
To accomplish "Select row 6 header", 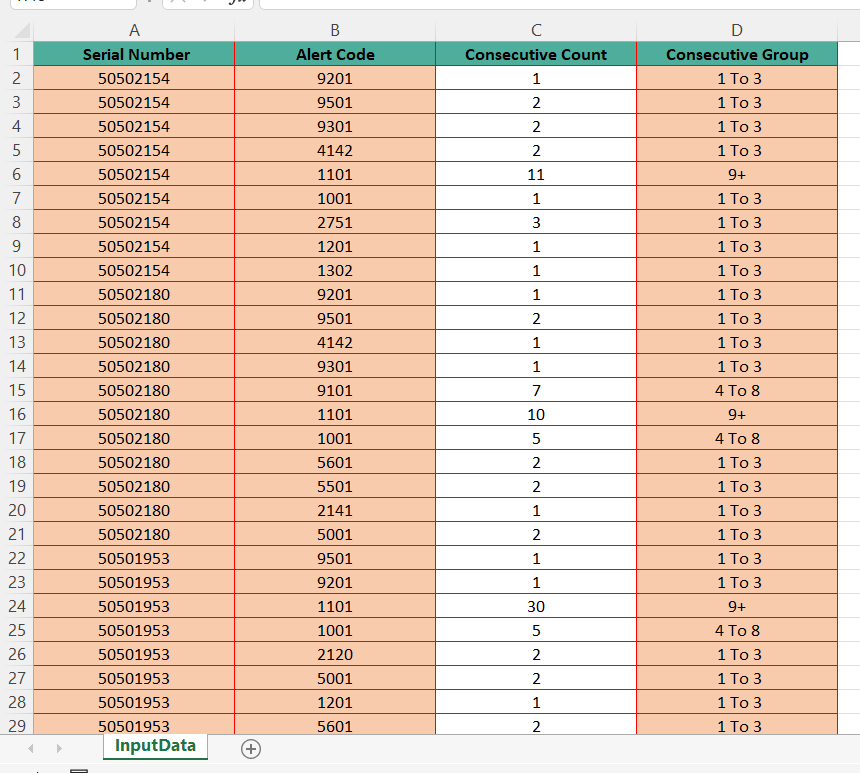I will click(17, 174).
